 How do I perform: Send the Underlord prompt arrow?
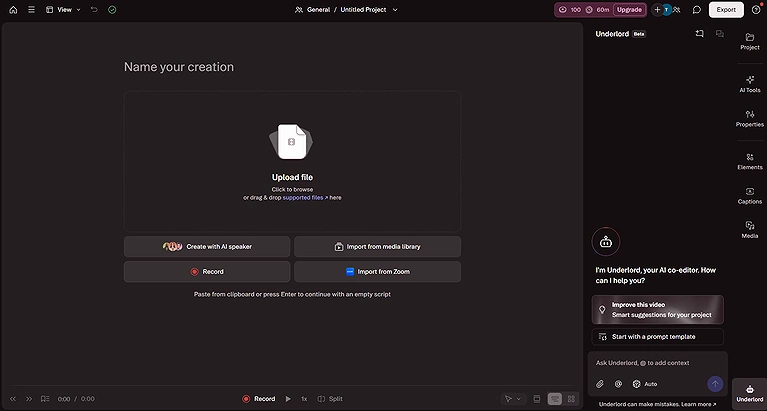coord(715,384)
